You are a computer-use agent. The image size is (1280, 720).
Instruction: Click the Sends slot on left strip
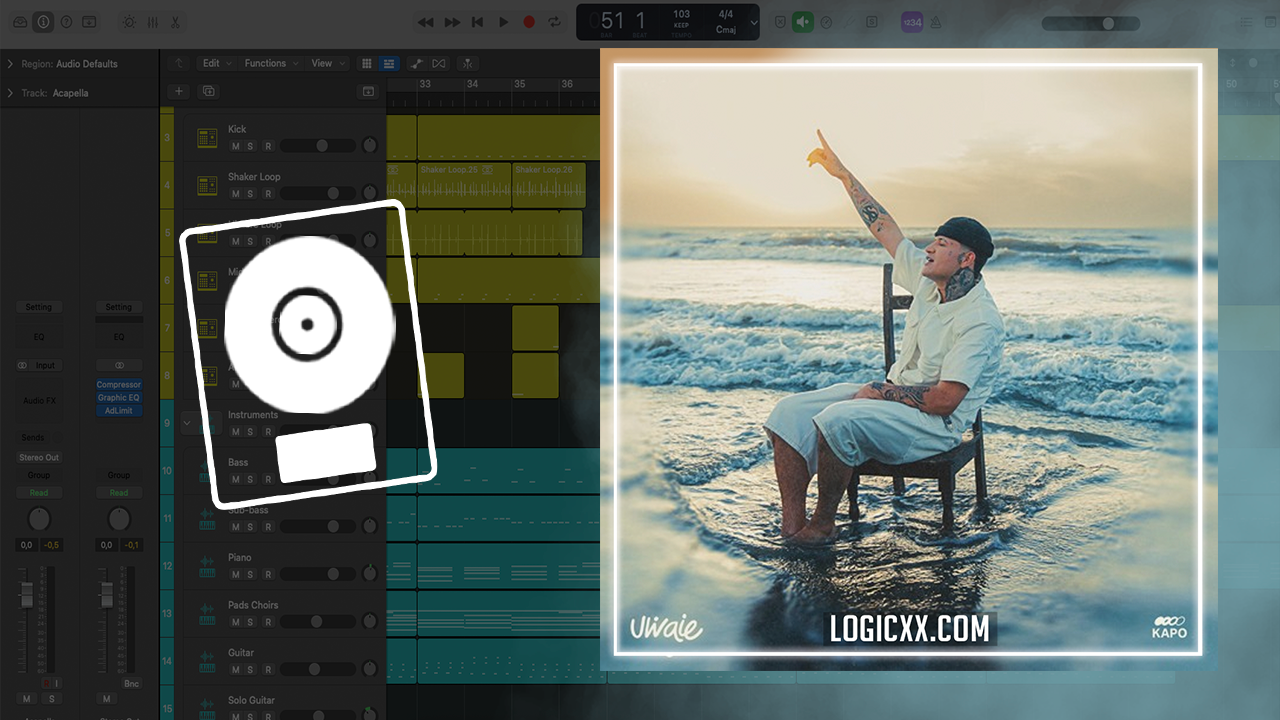point(33,438)
